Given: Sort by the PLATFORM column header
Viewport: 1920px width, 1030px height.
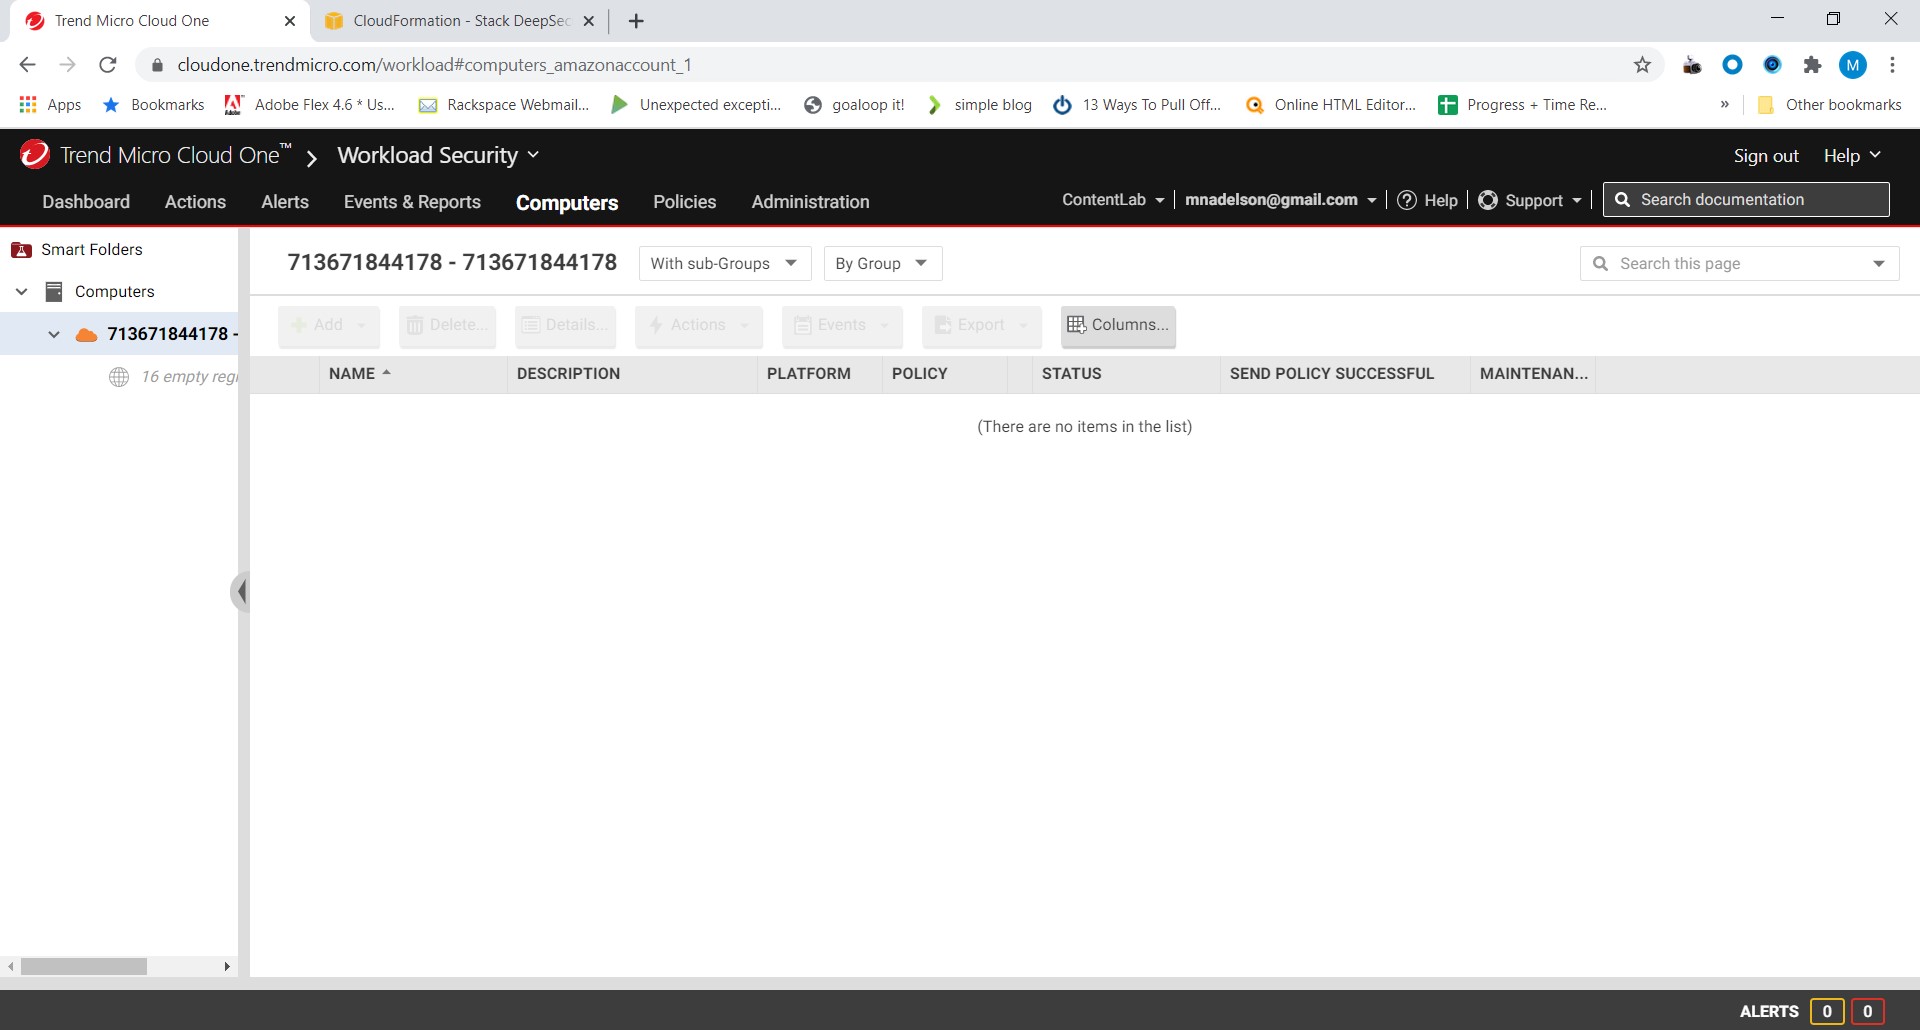Looking at the screenshot, I should click(x=819, y=374).
